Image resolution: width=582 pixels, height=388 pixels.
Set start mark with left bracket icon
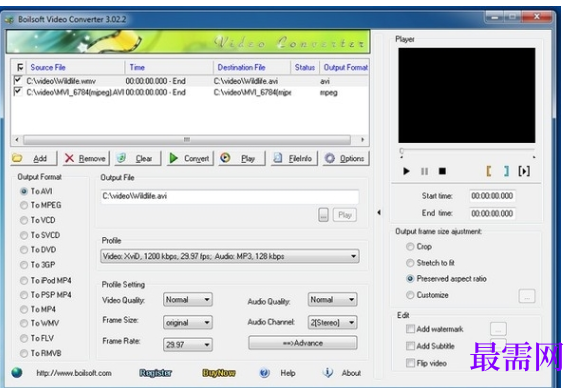[x=489, y=171]
